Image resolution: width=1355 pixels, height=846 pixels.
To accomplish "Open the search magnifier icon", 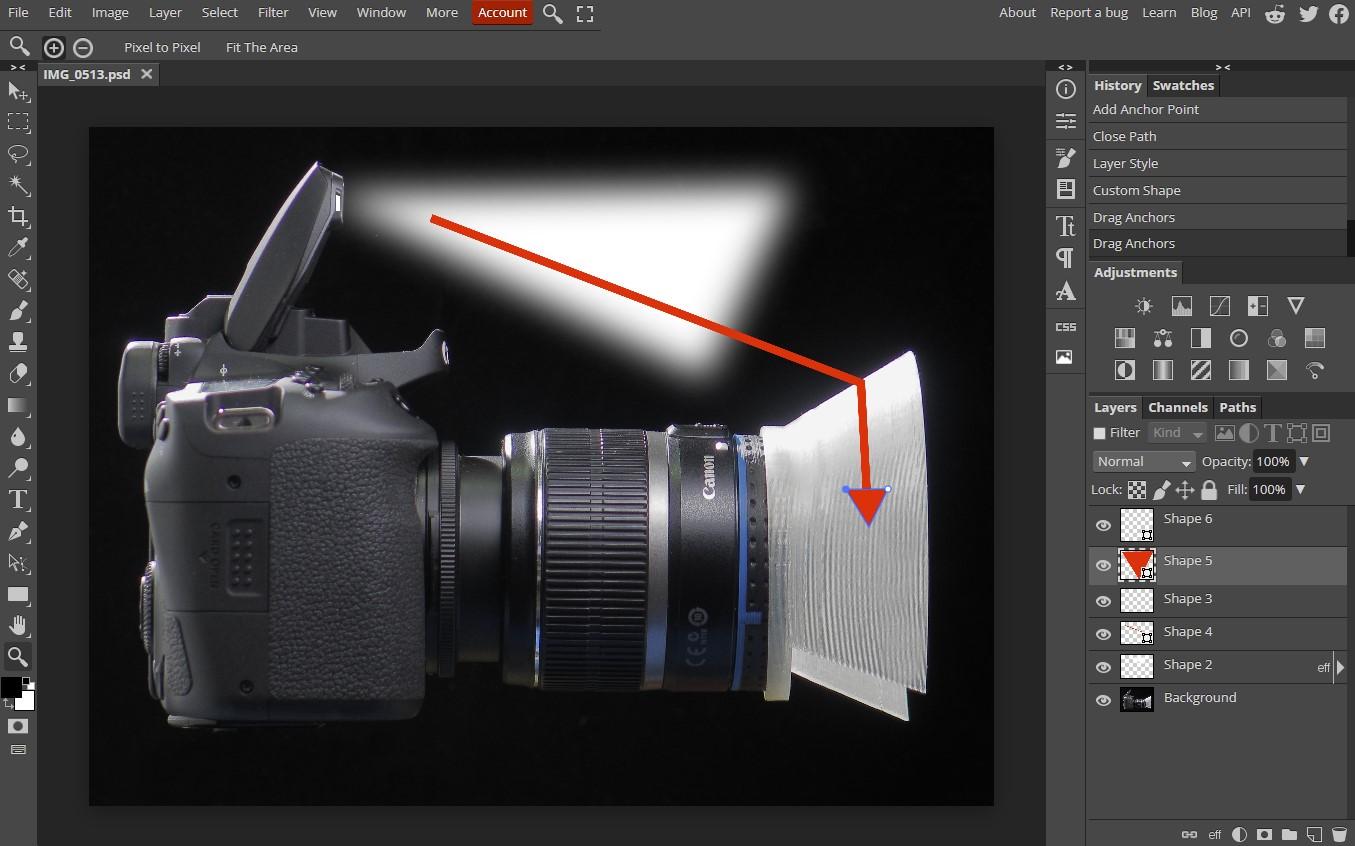I will 553,13.
